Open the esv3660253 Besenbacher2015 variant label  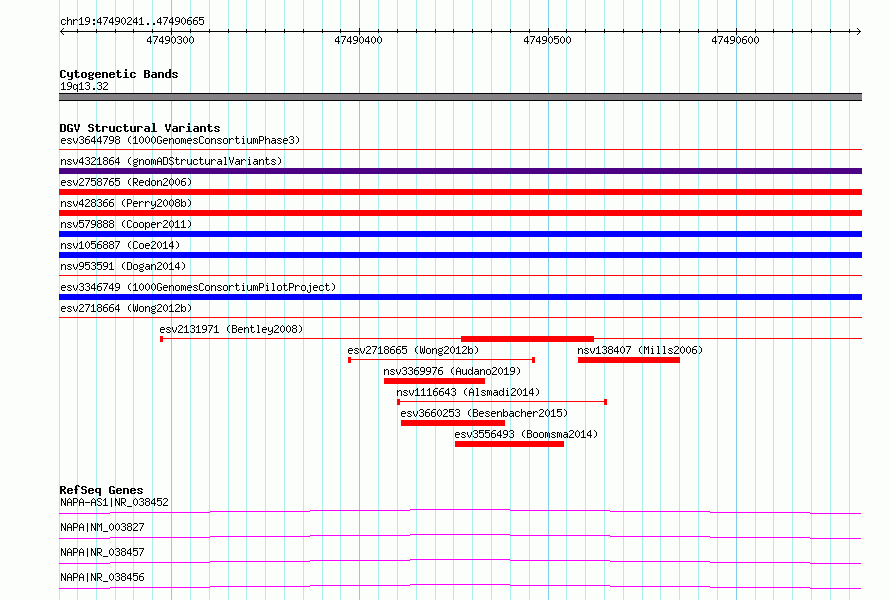pyautogui.click(x=484, y=413)
